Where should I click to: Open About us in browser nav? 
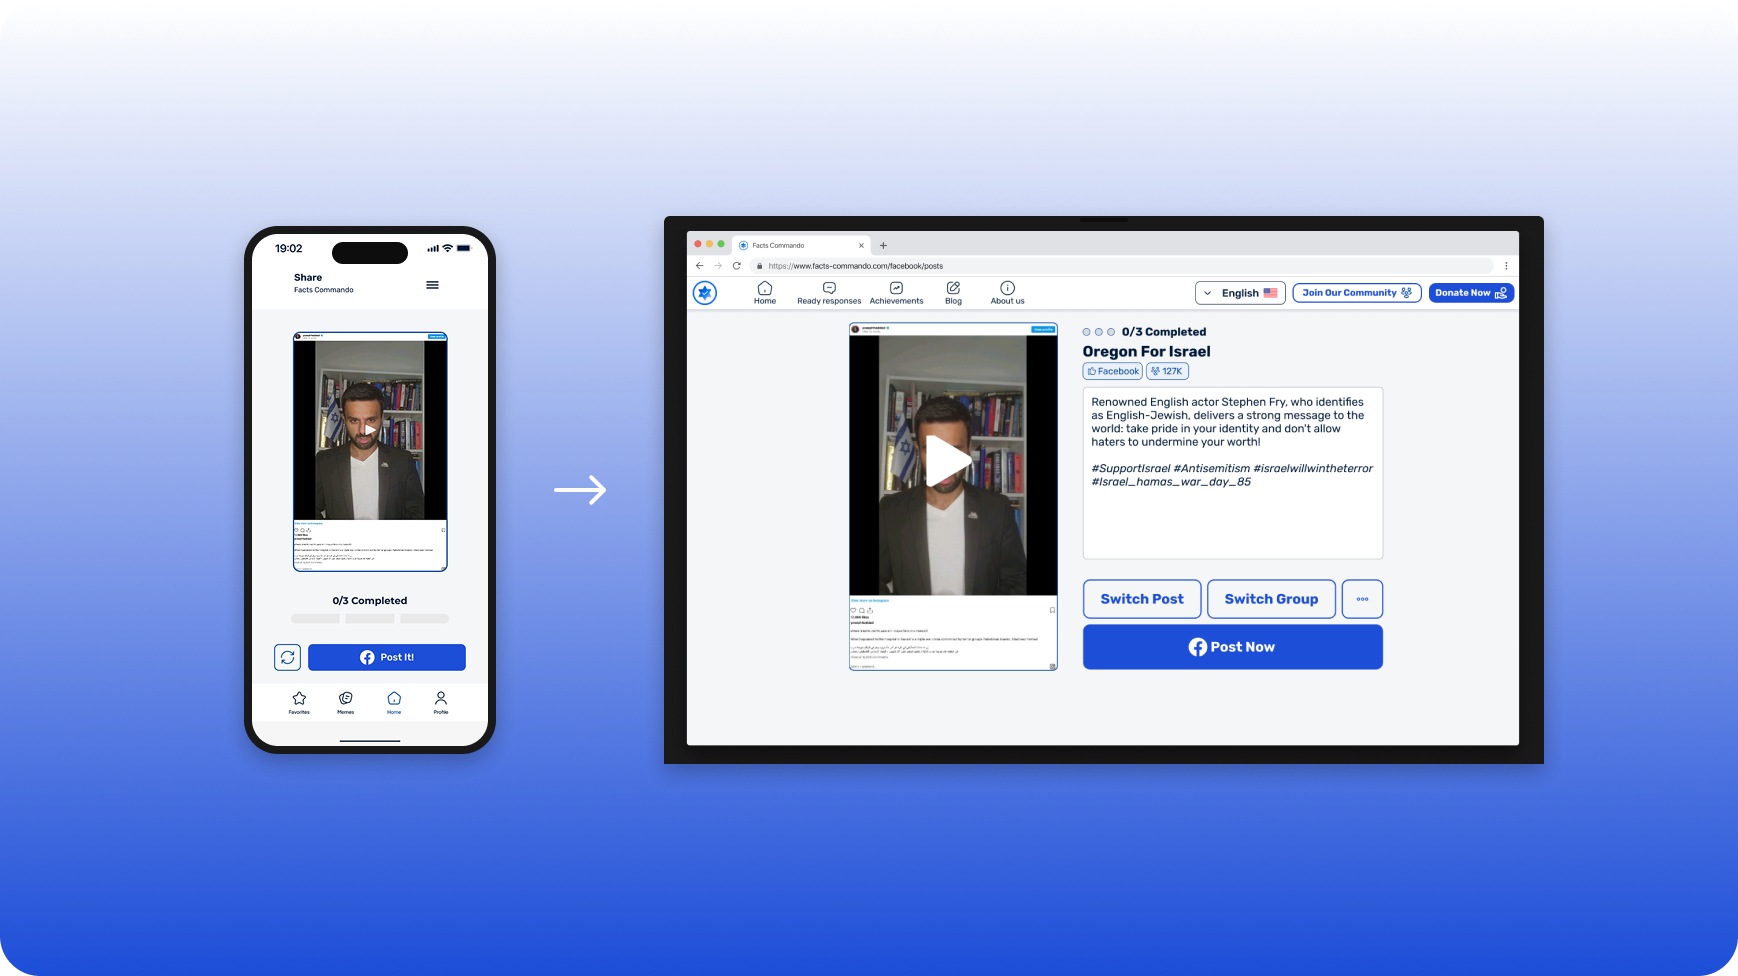pyautogui.click(x=1007, y=293)
